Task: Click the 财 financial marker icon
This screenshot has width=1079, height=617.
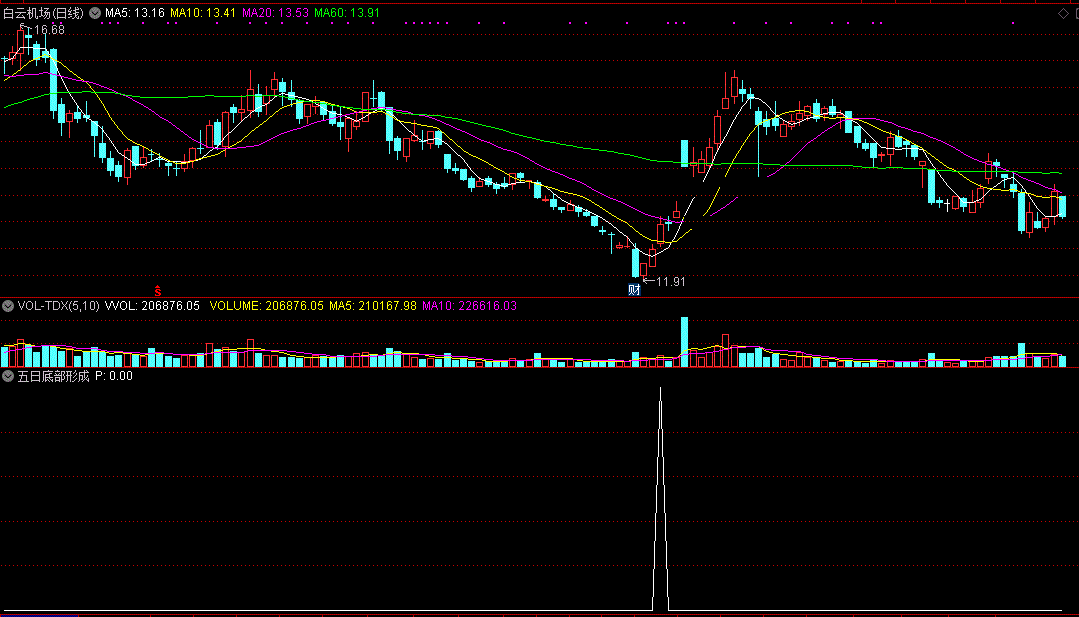Action: (x=634, y=290)
